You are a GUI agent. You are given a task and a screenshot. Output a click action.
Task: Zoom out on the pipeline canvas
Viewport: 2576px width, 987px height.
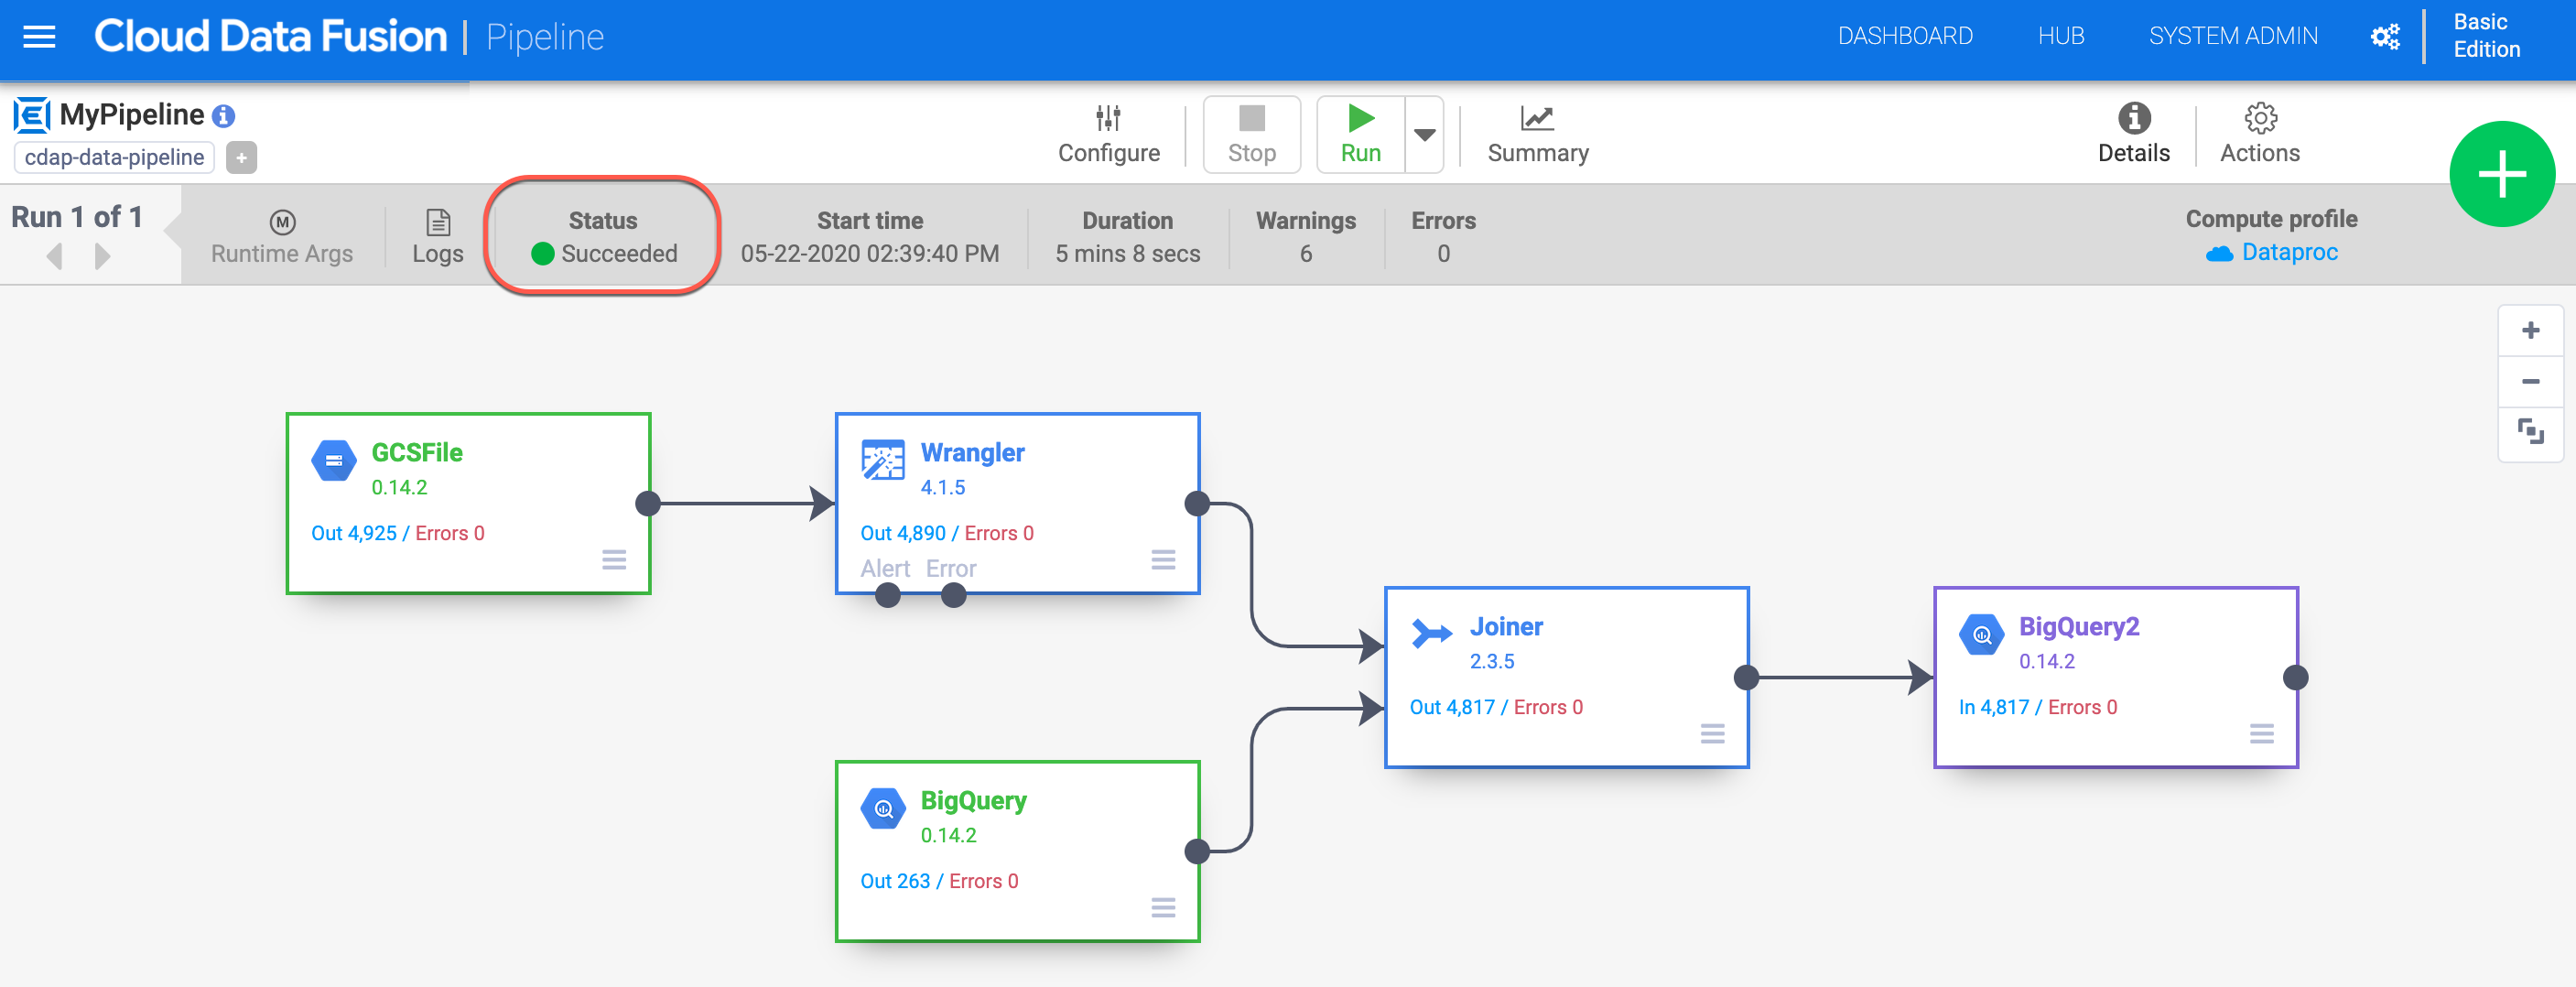click(2530, 381)
